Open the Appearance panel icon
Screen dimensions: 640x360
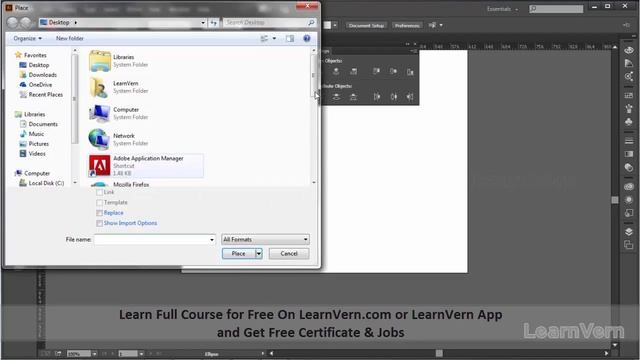629,200
